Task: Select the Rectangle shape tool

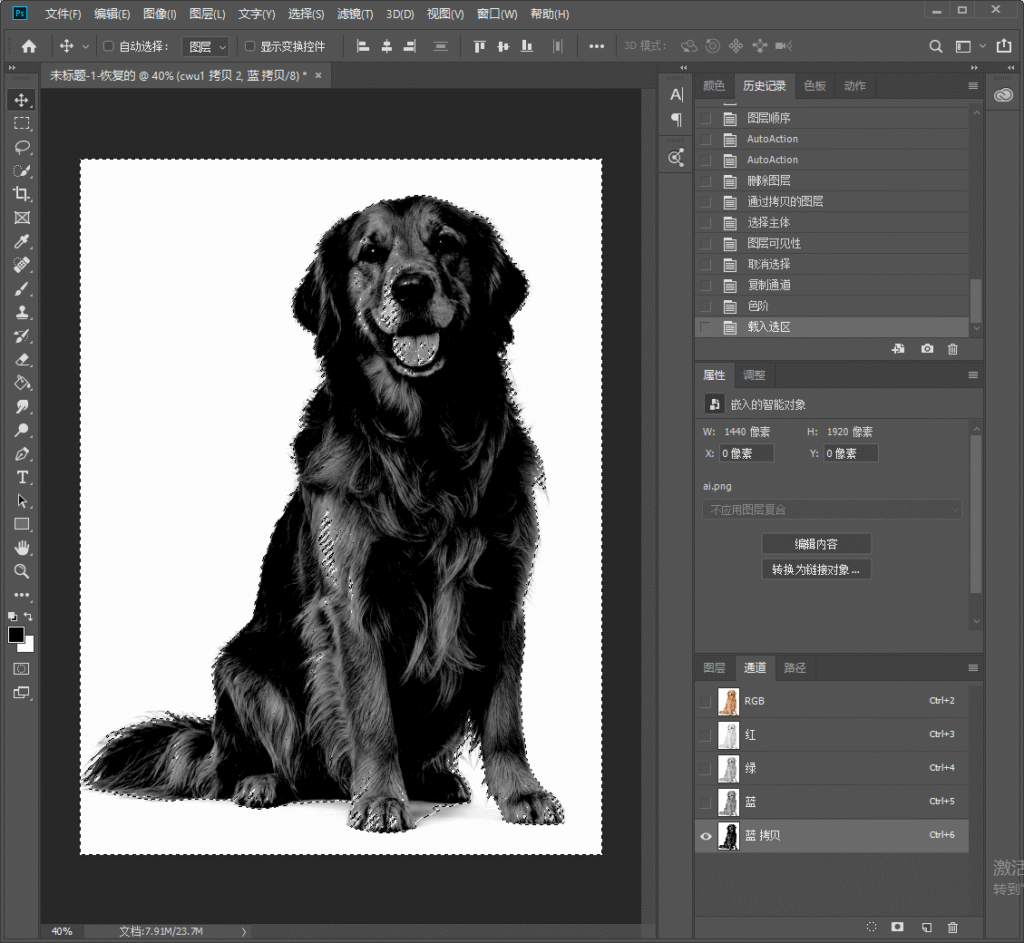Action: (x=22, y=524)
